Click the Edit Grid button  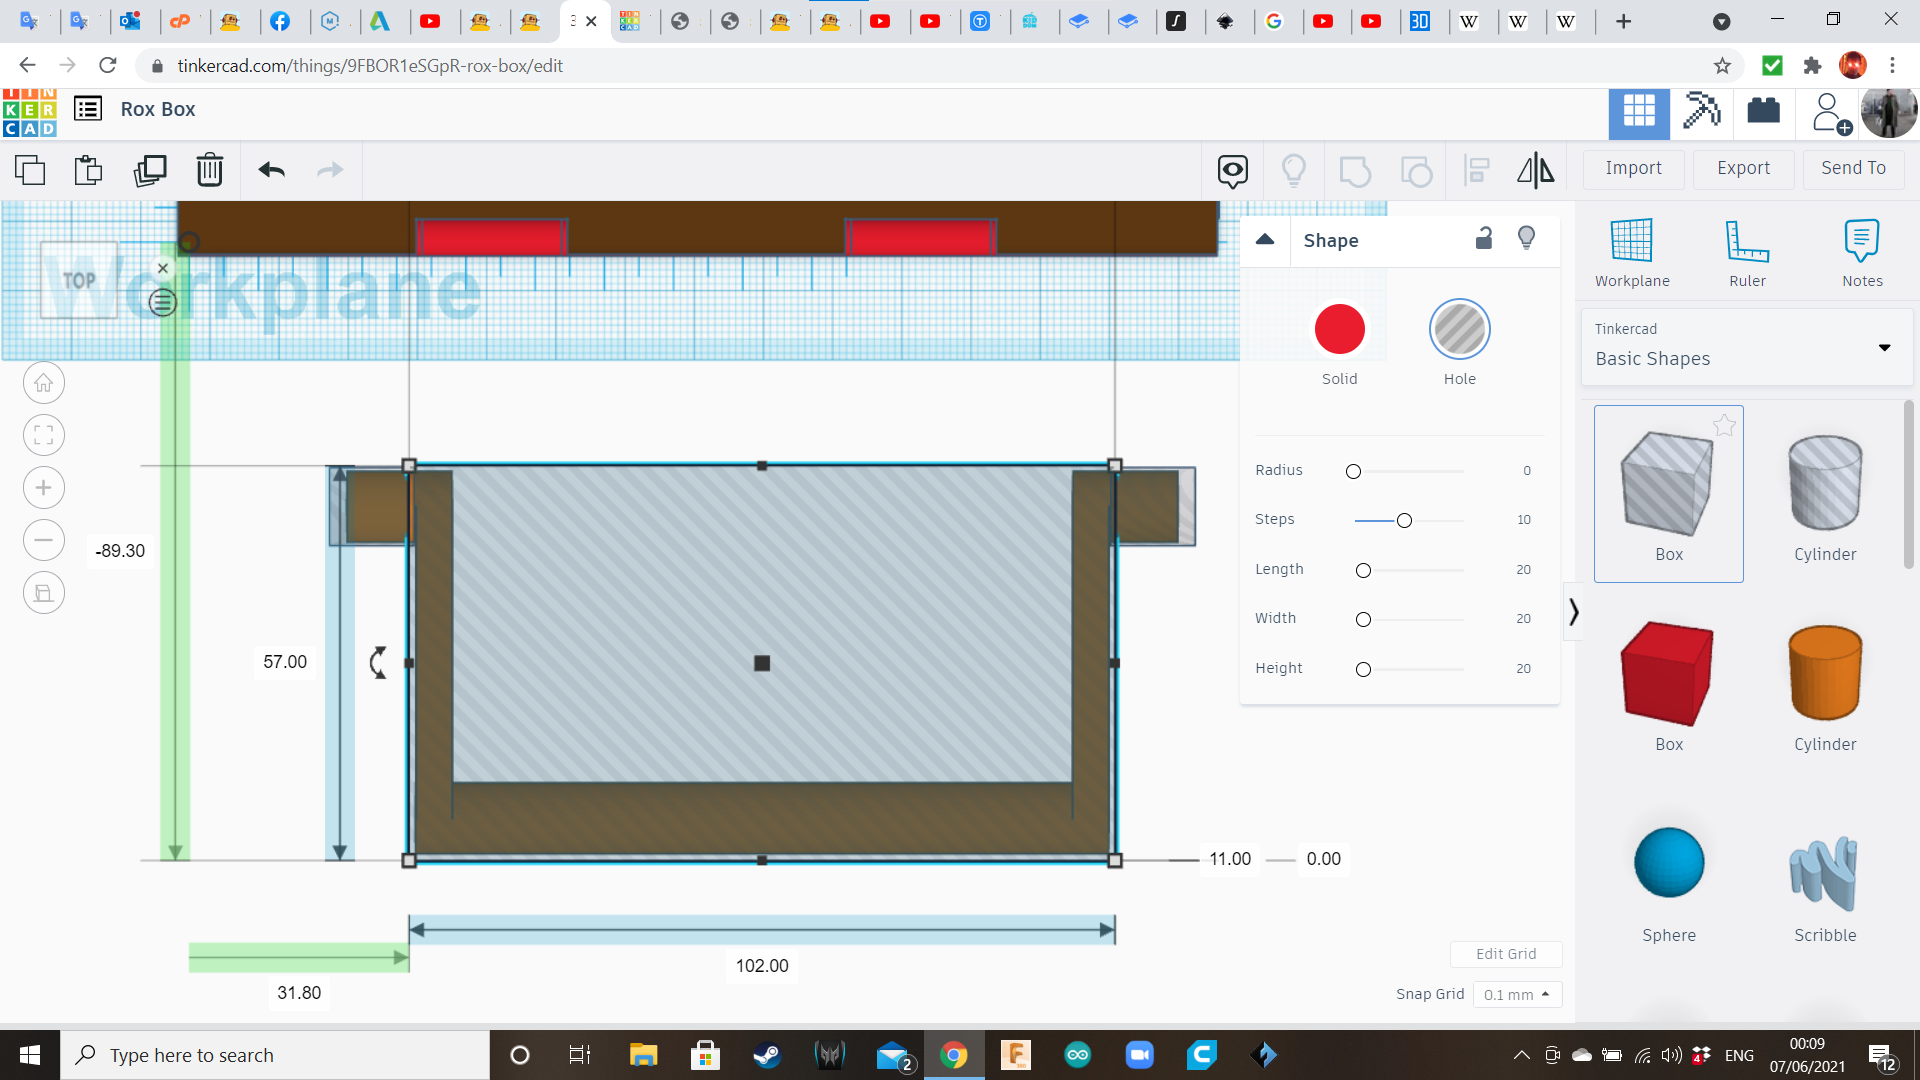[x=1506, y=954]
